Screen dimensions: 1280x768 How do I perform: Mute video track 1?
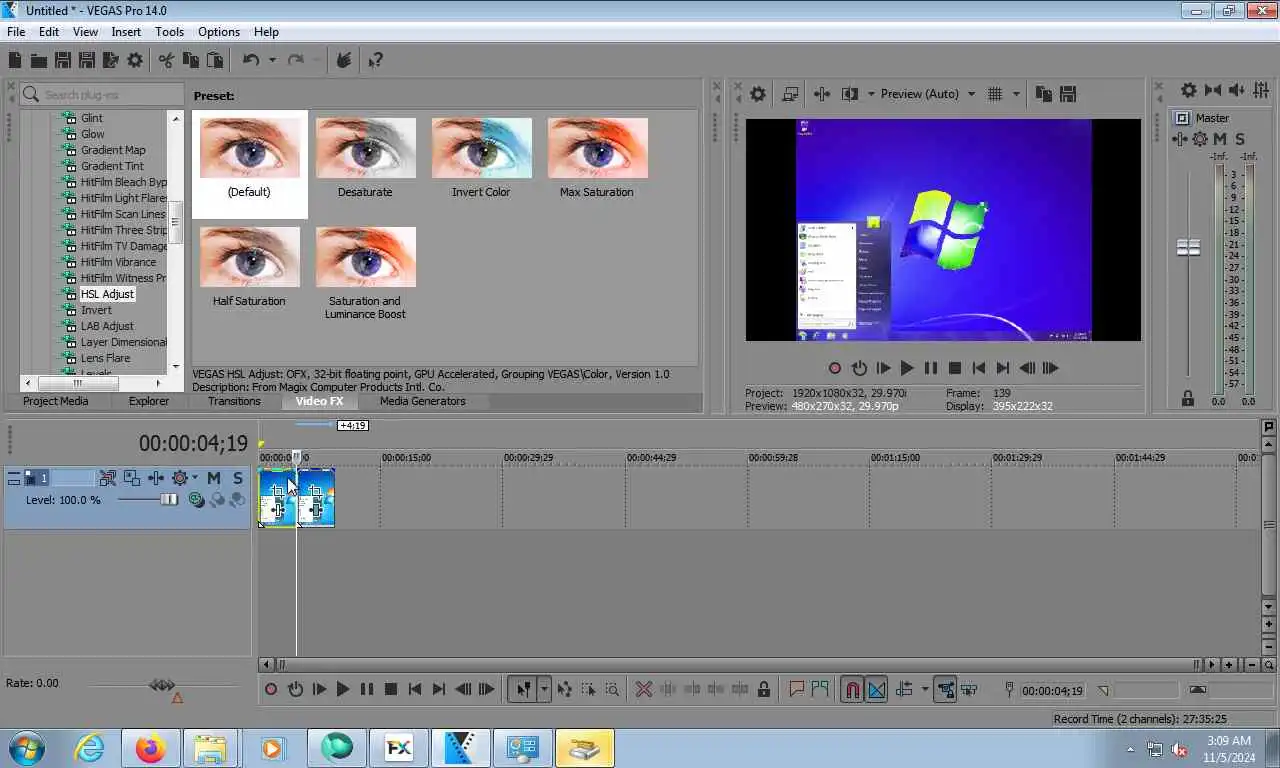click(214, 478)
